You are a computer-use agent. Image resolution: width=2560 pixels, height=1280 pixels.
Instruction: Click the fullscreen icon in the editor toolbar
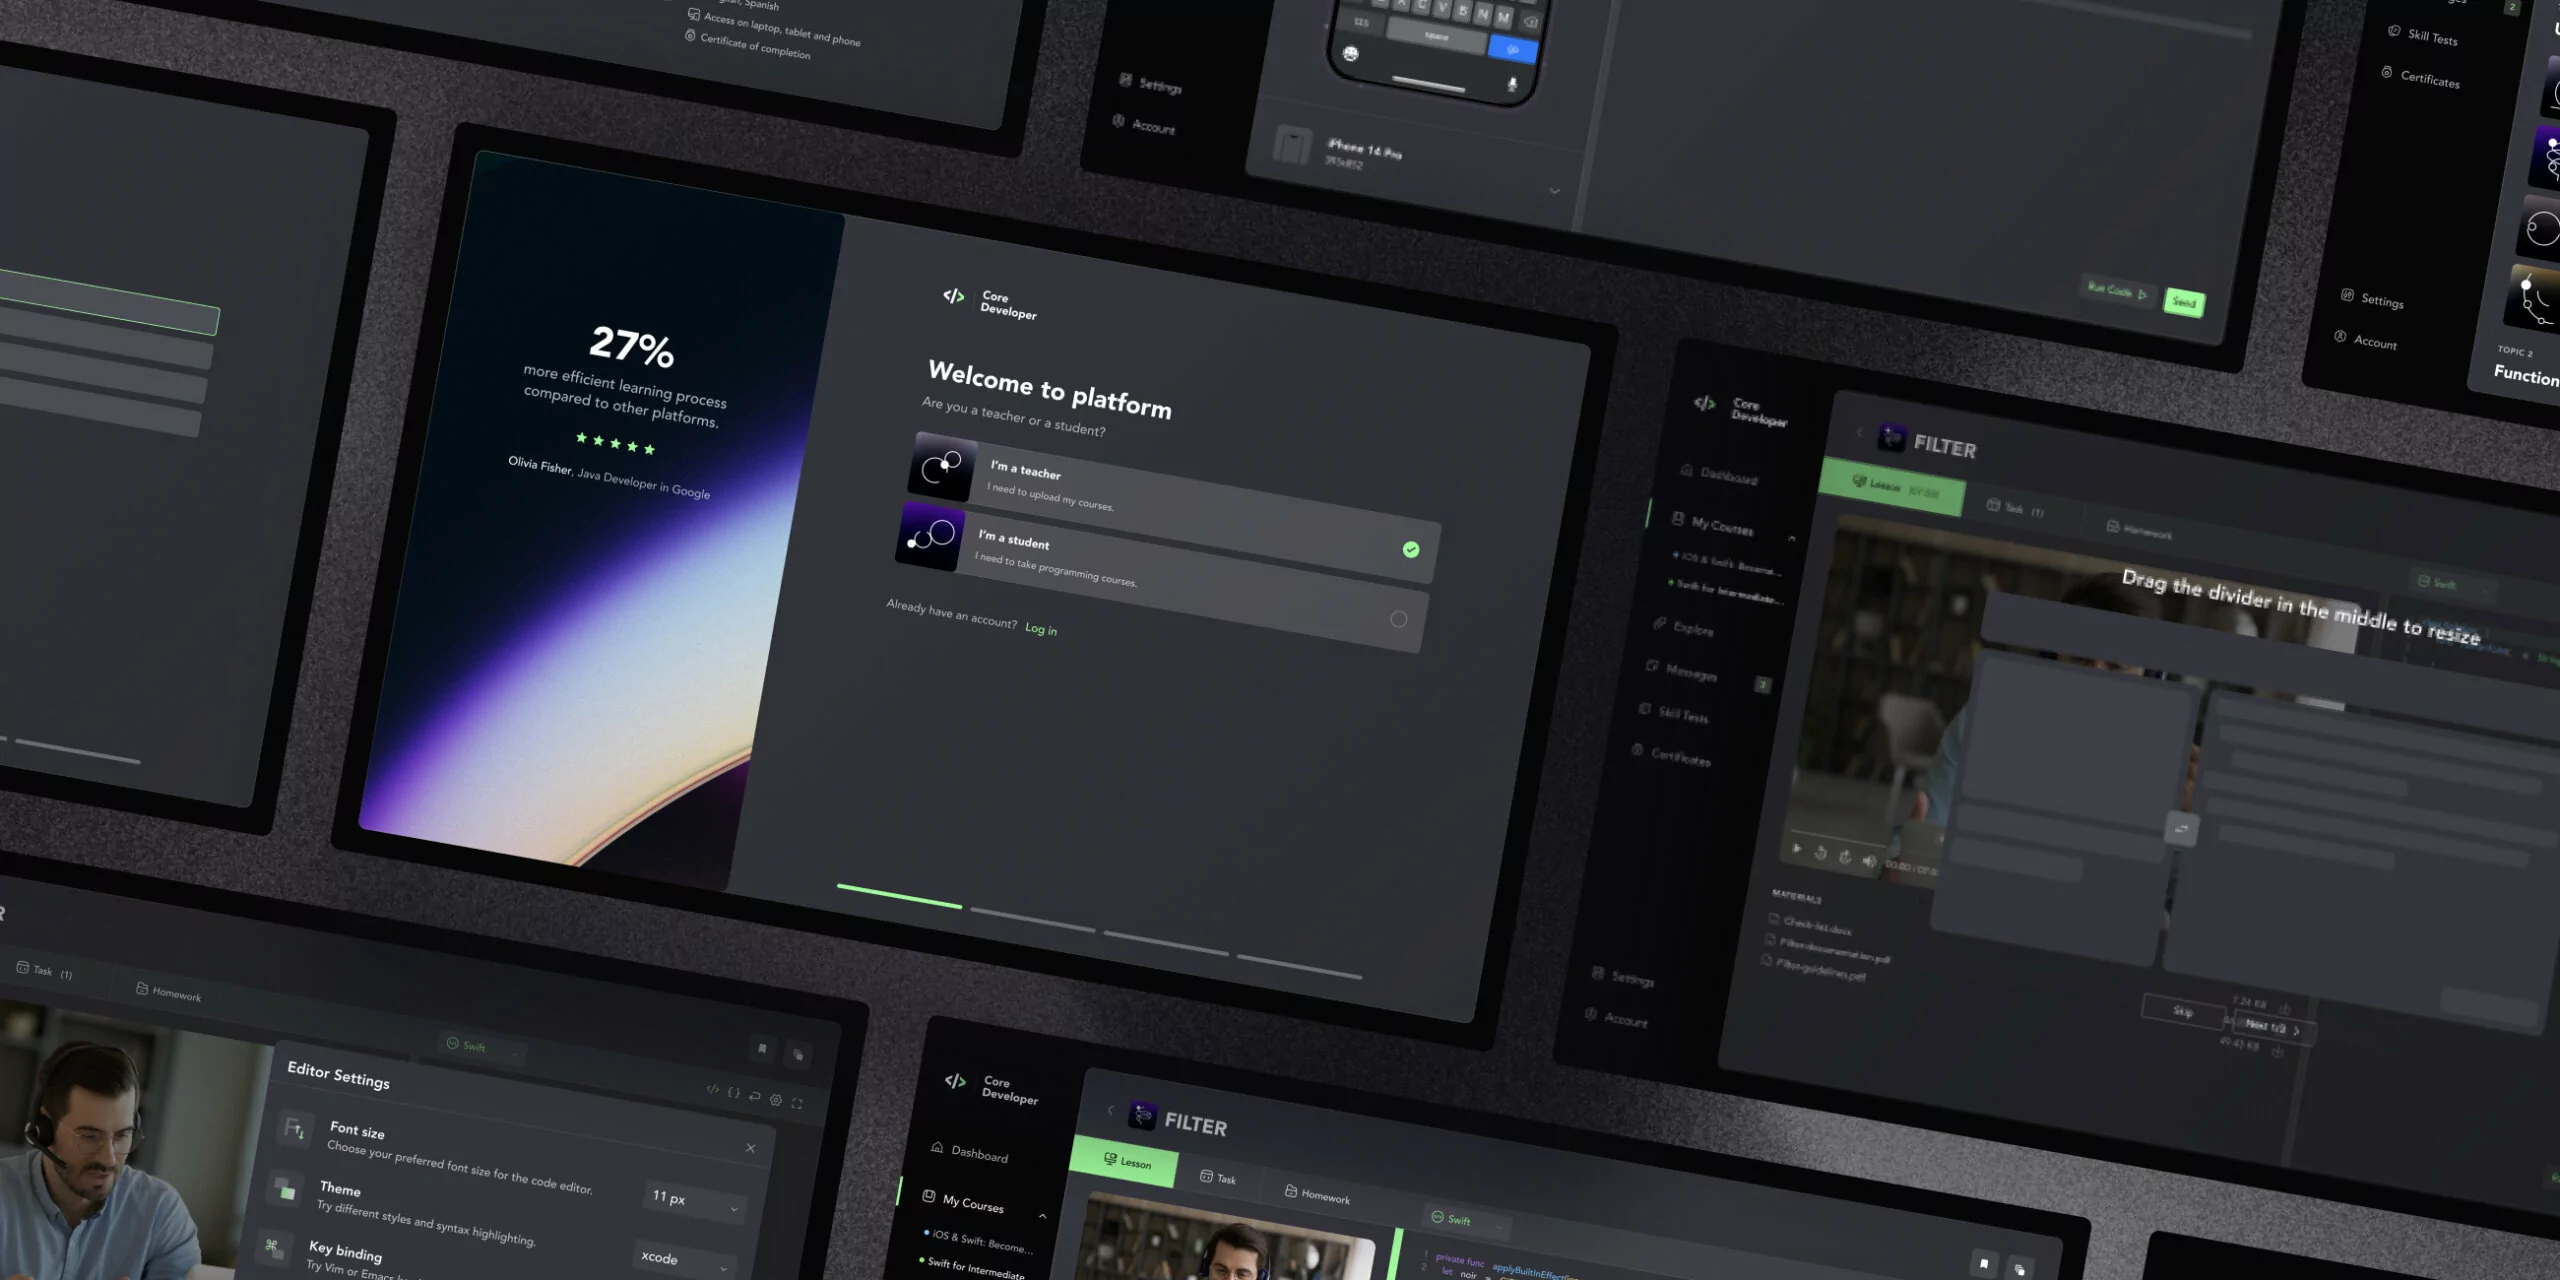[797, 1103]
